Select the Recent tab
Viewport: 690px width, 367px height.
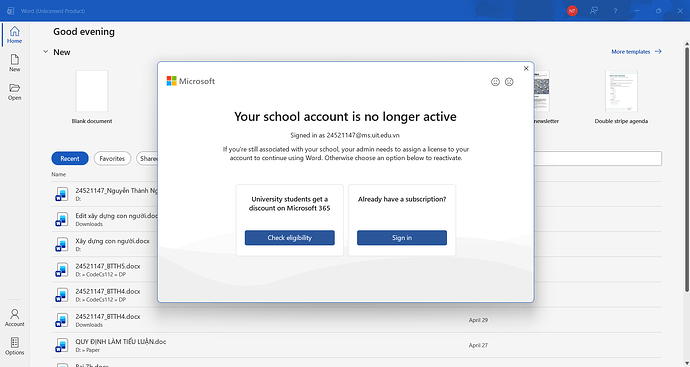point(70,158)
